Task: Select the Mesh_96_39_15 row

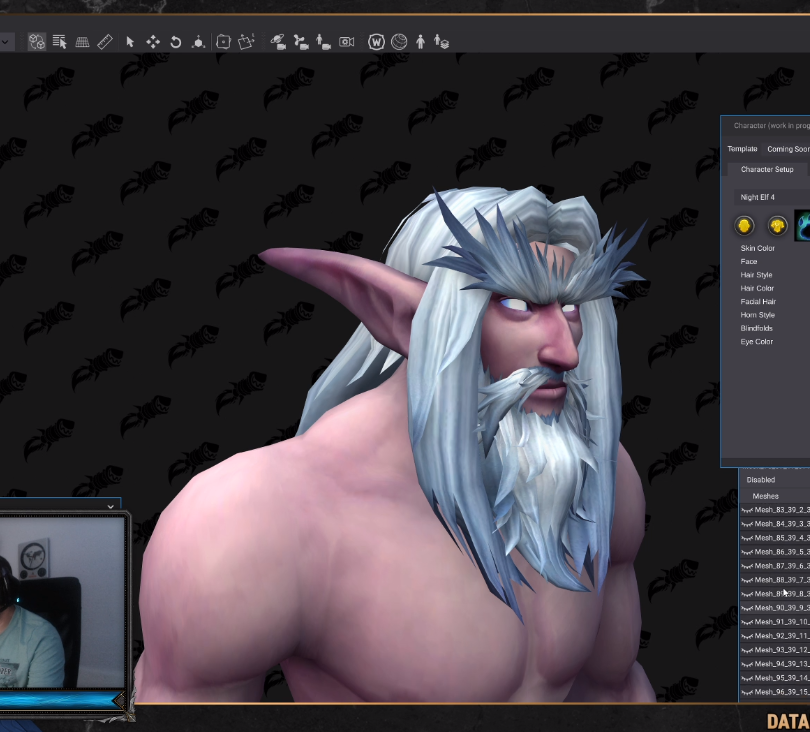Action: 774,692
